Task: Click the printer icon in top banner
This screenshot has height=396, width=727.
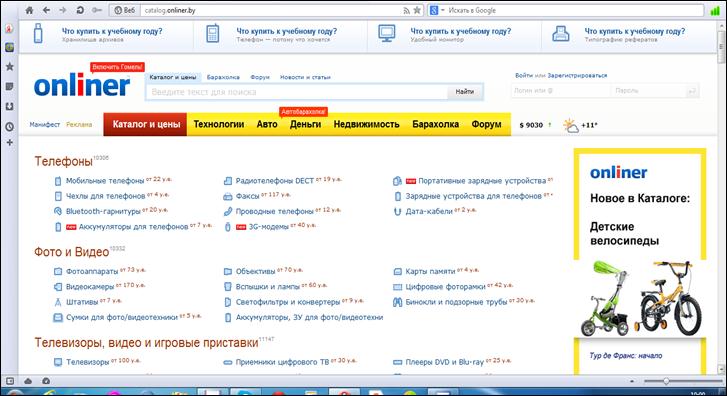Action: 561,34
